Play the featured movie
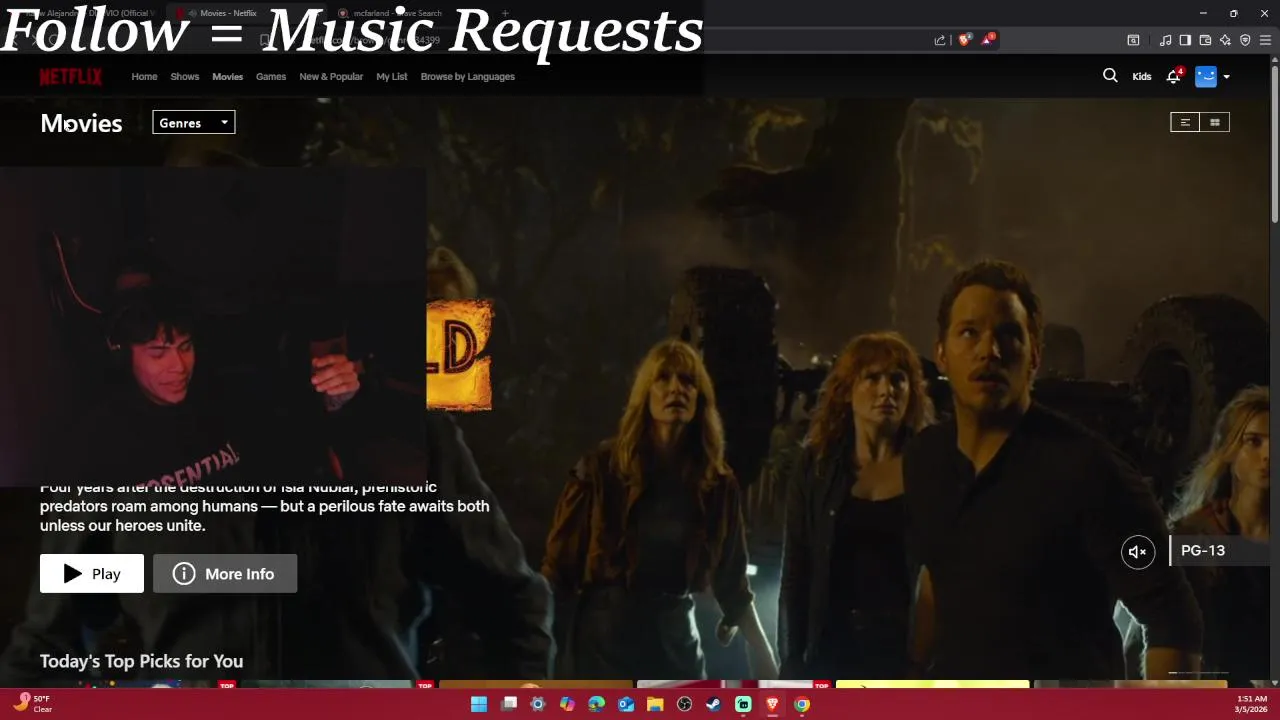This screenshot has width=1280, height=720. pyautogui.click(x=92, y=574)
